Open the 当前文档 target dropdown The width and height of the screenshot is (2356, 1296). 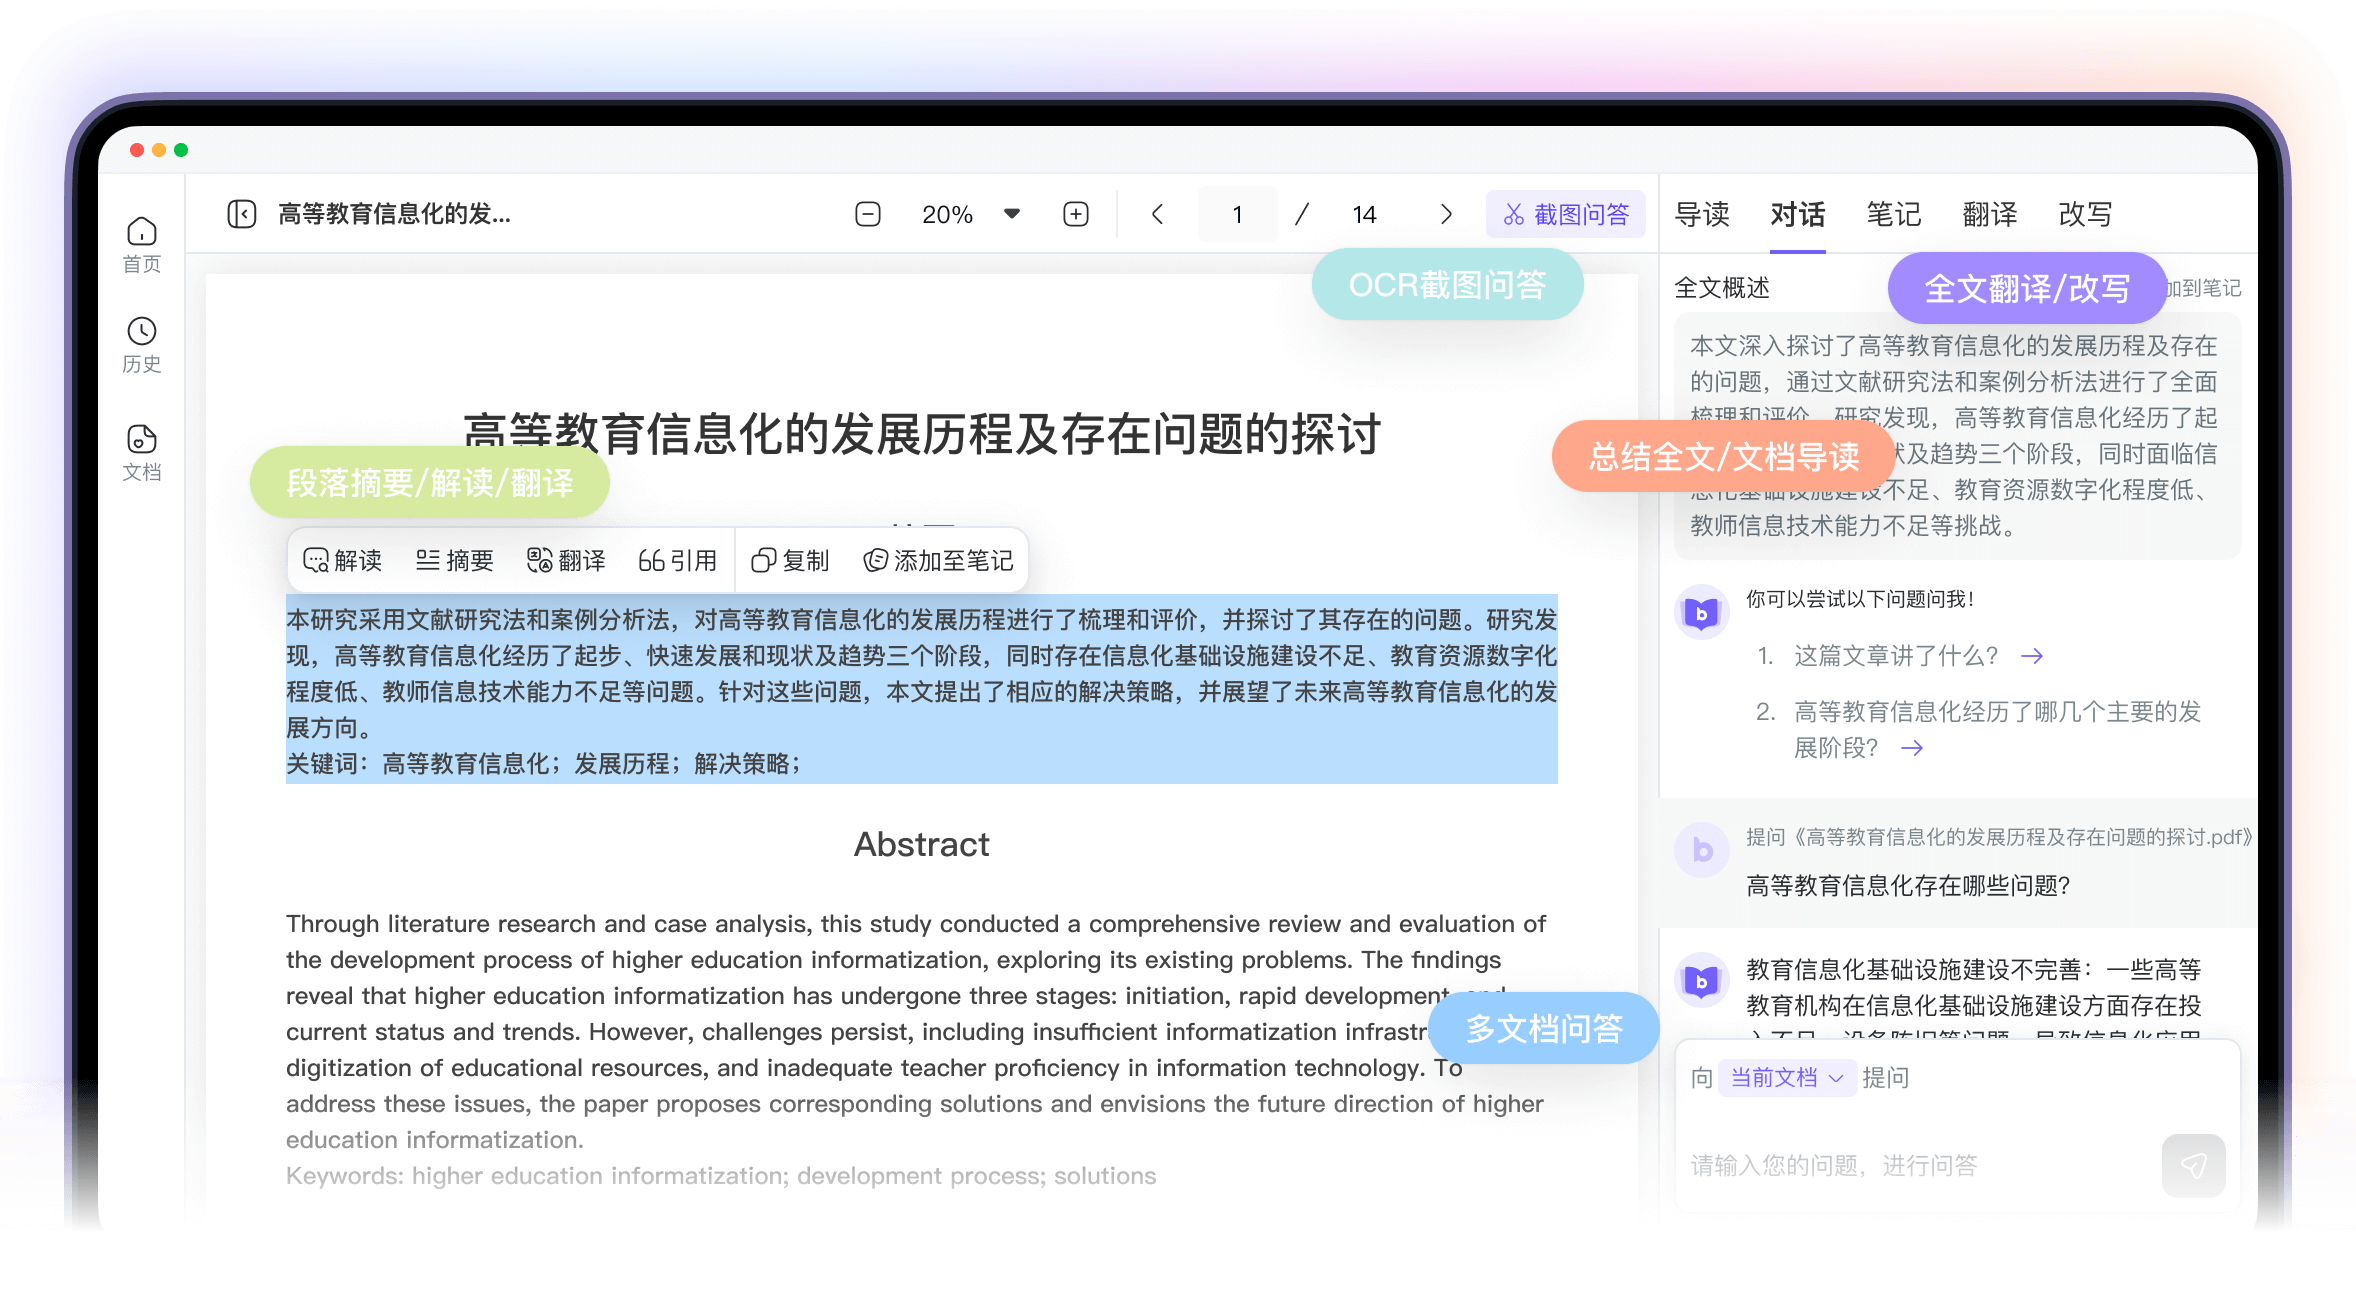(1787, 1077)
